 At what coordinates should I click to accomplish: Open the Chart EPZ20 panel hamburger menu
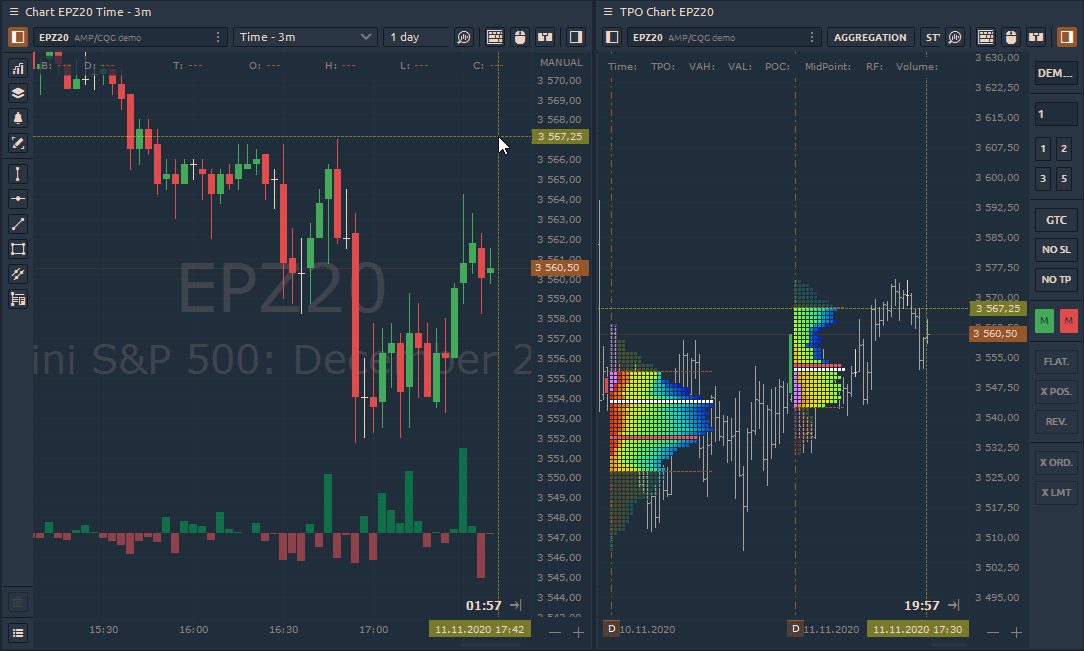click(x=14, y=12)
